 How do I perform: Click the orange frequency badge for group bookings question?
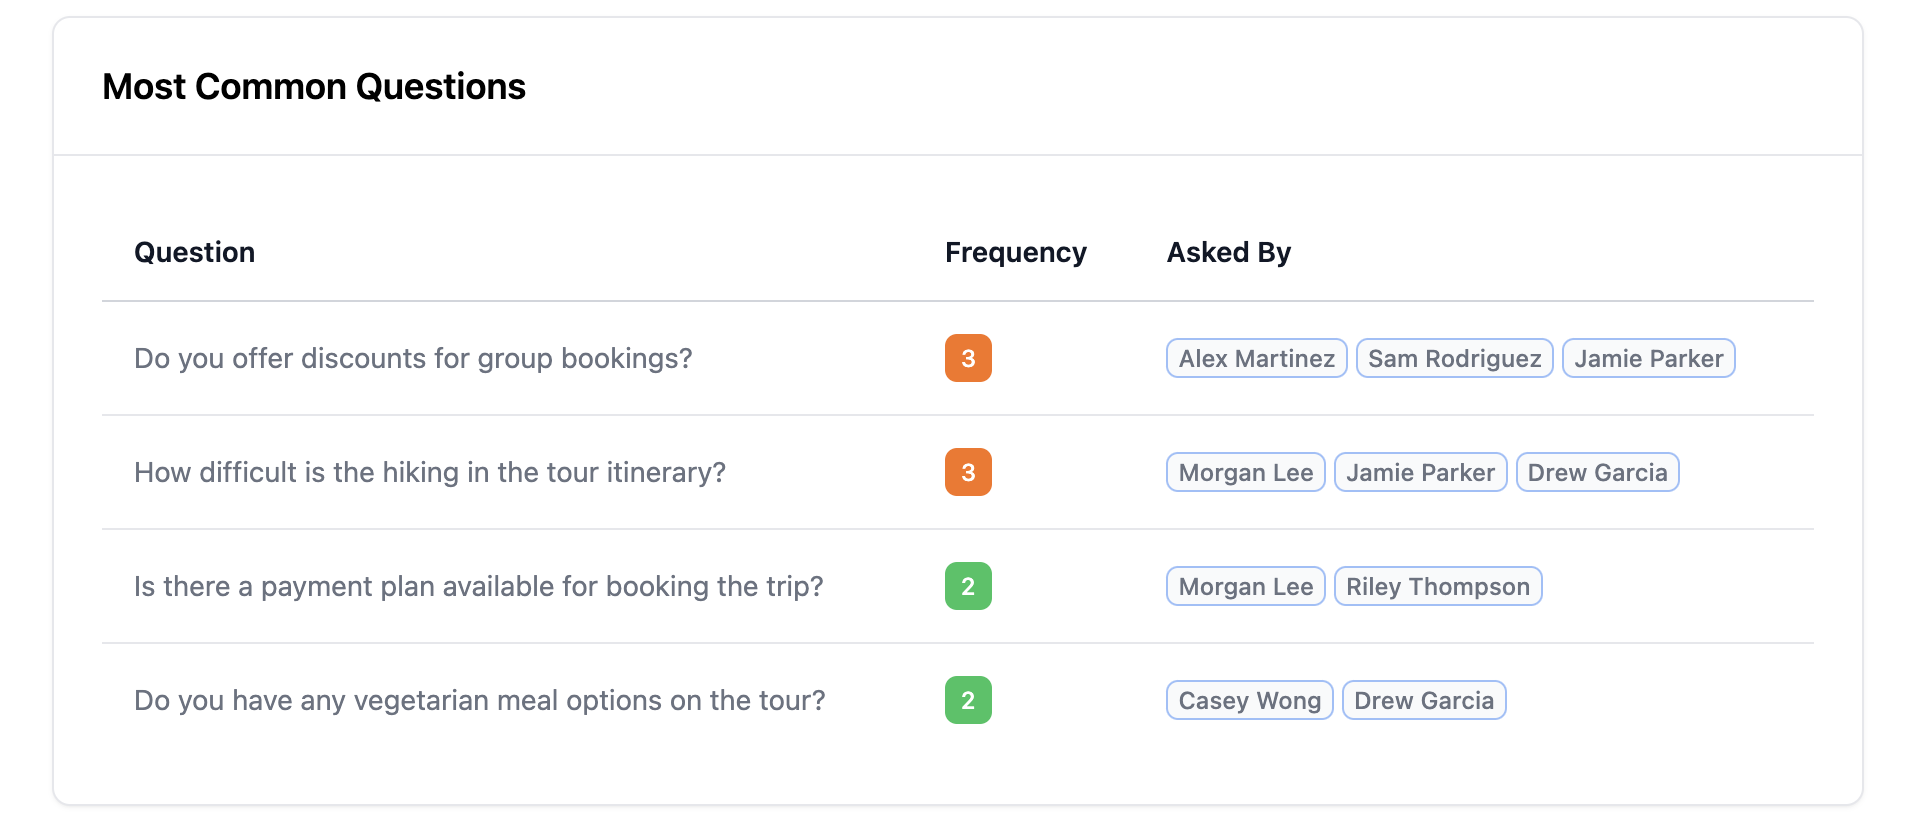click(x=967, y=358)
